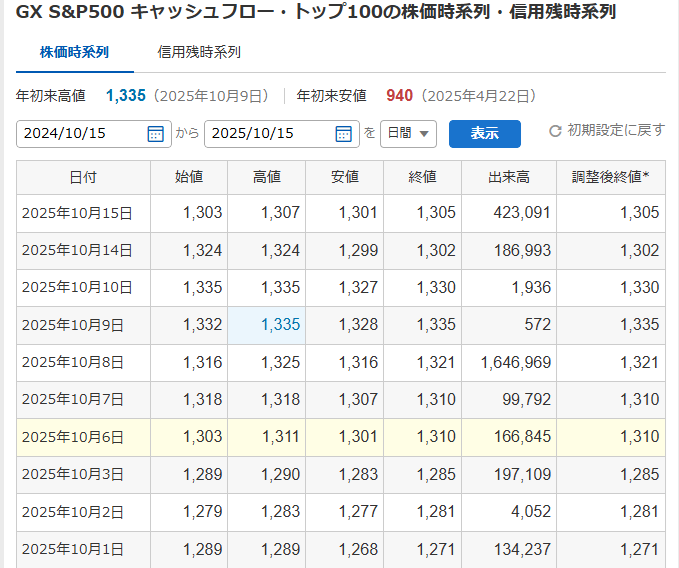Click start date field 2024/10/15

pos(80,134)
